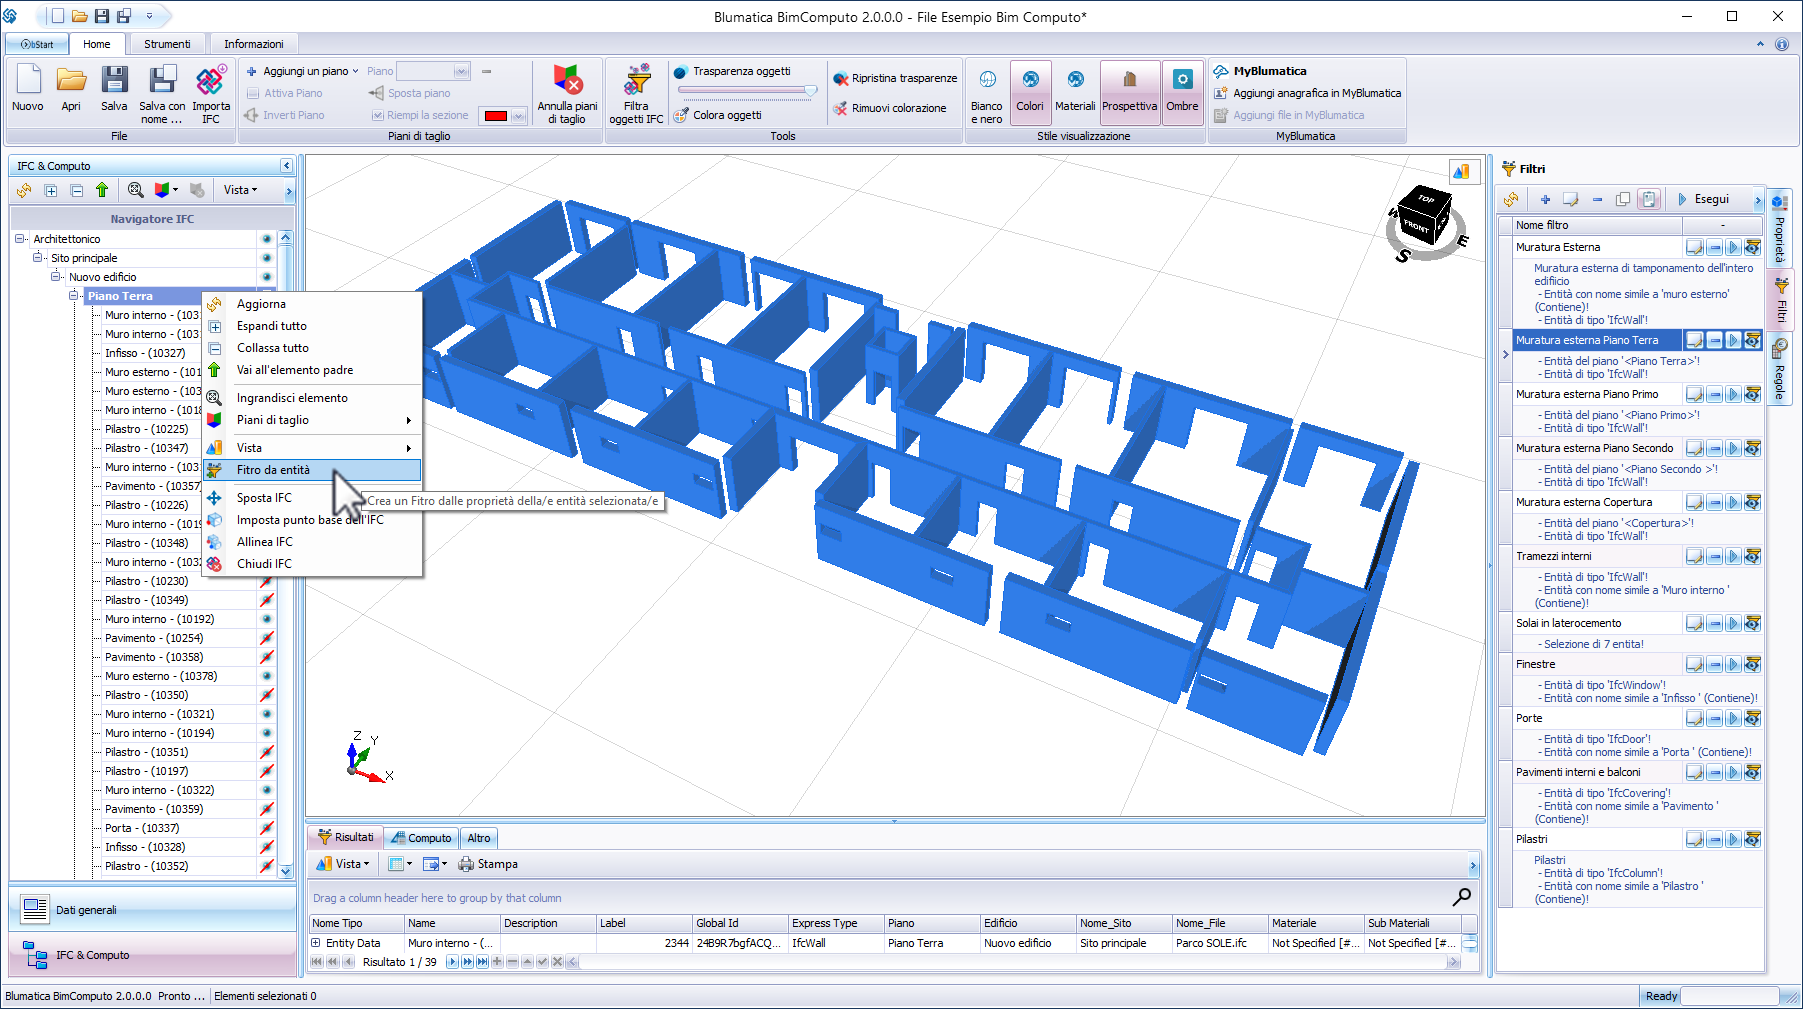Click collapse all icon in navigator toolbar

click(x=76, y=190)
